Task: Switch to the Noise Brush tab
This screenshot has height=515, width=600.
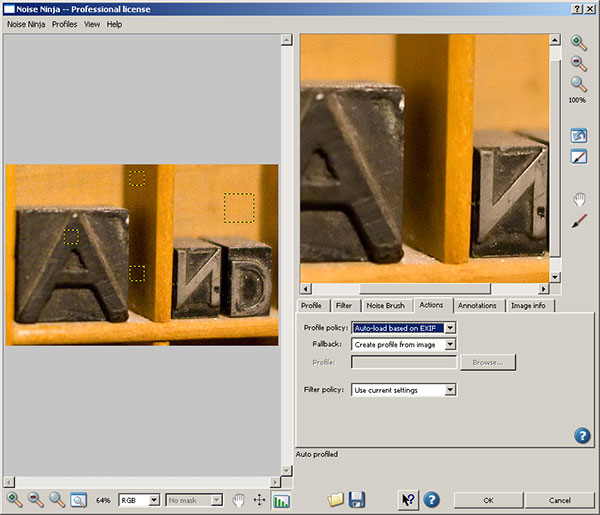Action: (385, 305)
